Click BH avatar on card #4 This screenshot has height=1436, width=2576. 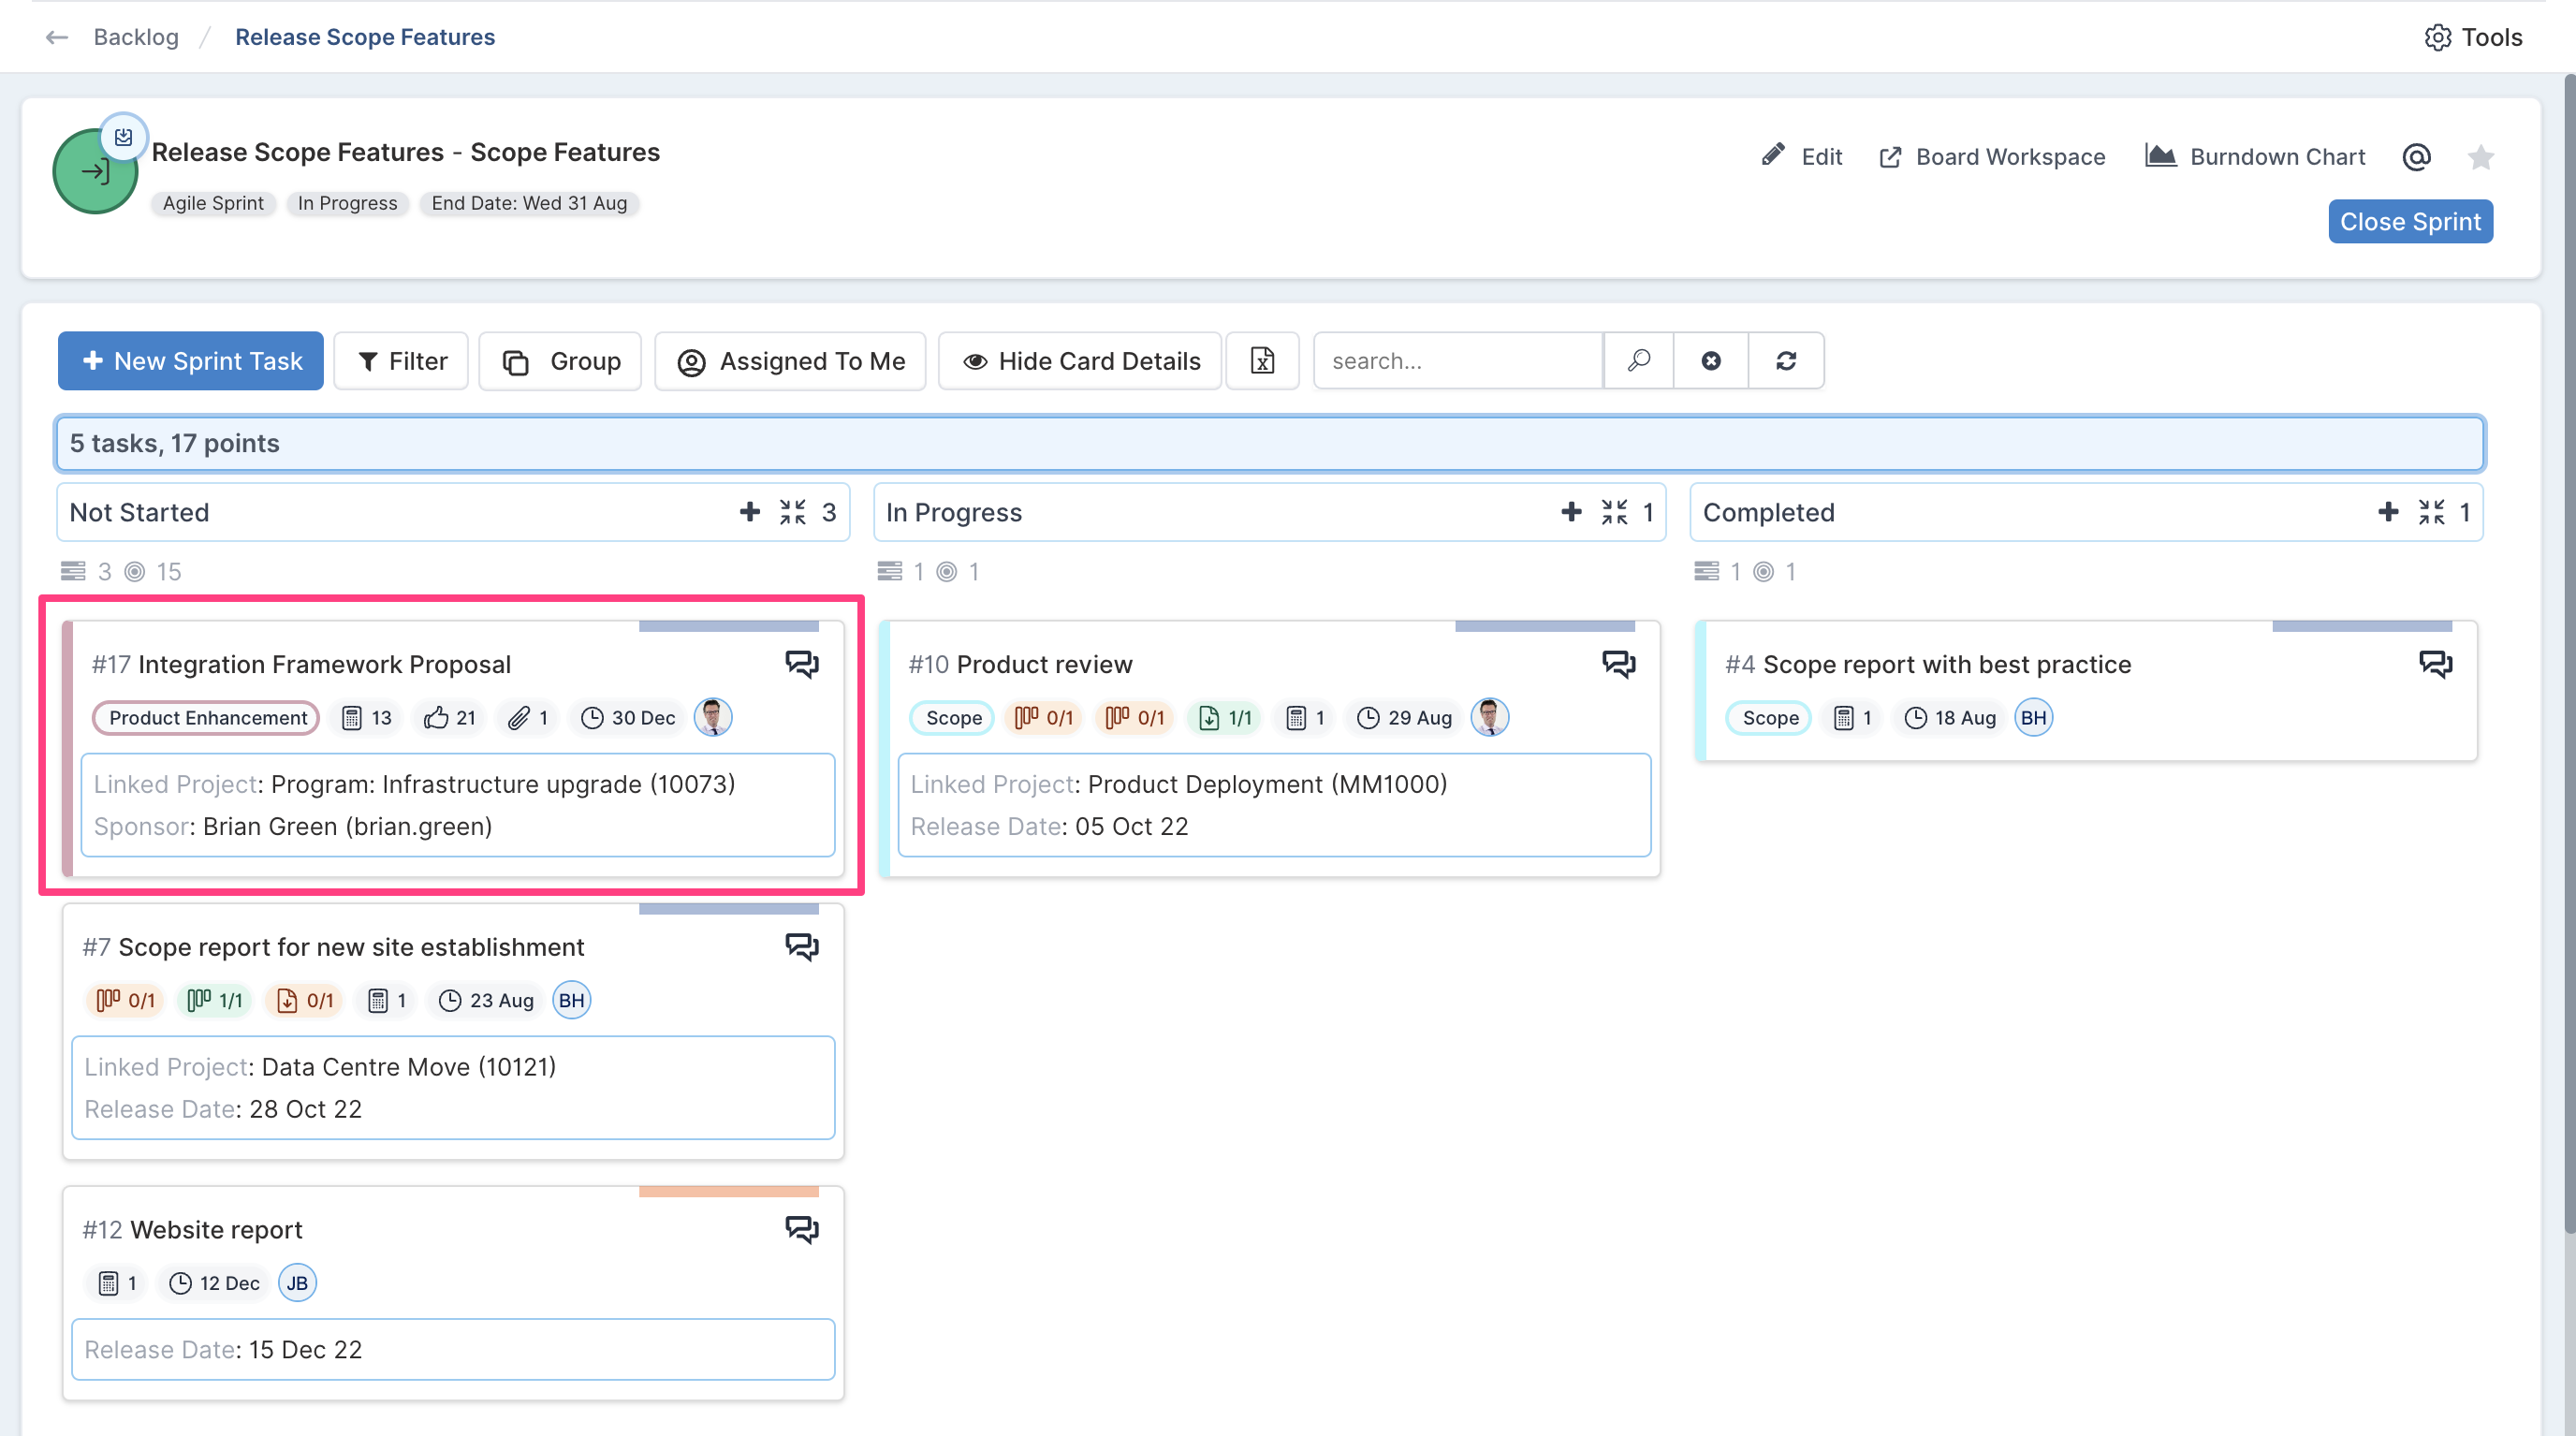(2033, 717)
